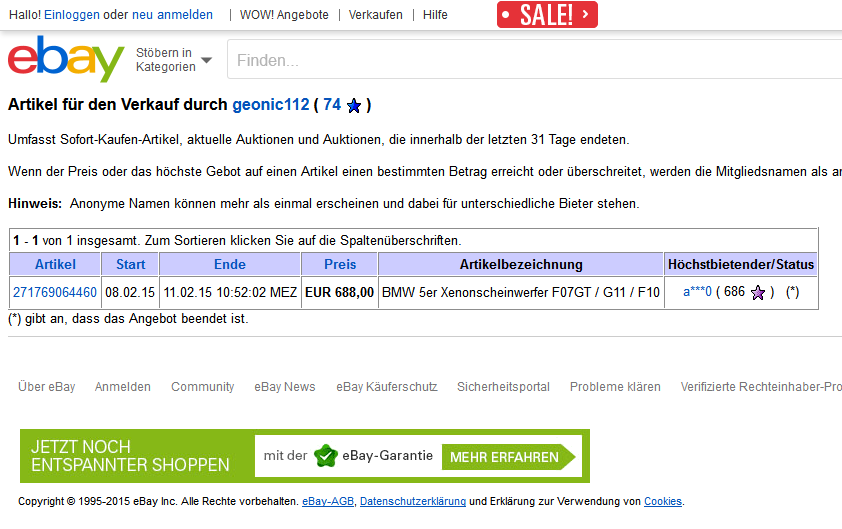Click the Artikelbezeichnung column header
The height and width of the screenshot is (529, 842).
[521, 264]
